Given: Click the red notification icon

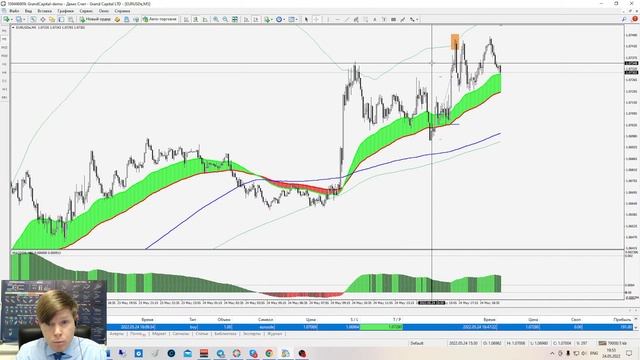Looking at the screenshot, I should coord(635,19).
